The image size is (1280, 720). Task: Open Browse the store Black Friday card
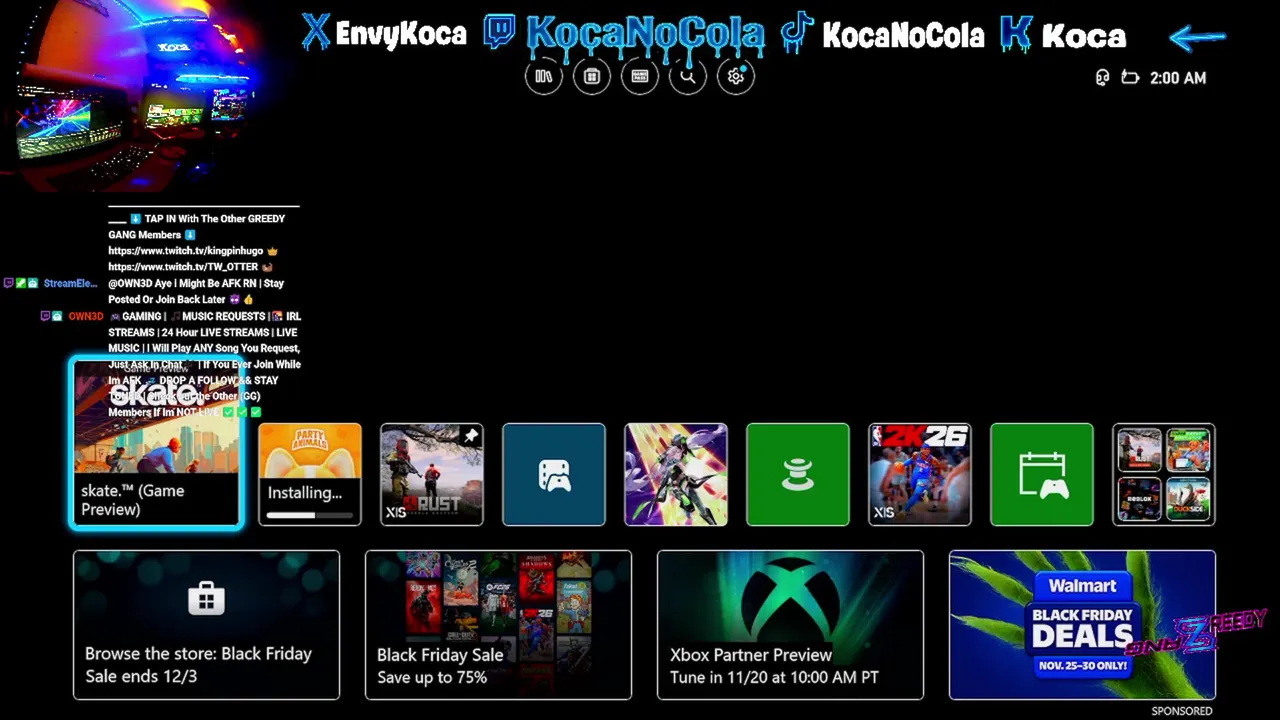206,625
